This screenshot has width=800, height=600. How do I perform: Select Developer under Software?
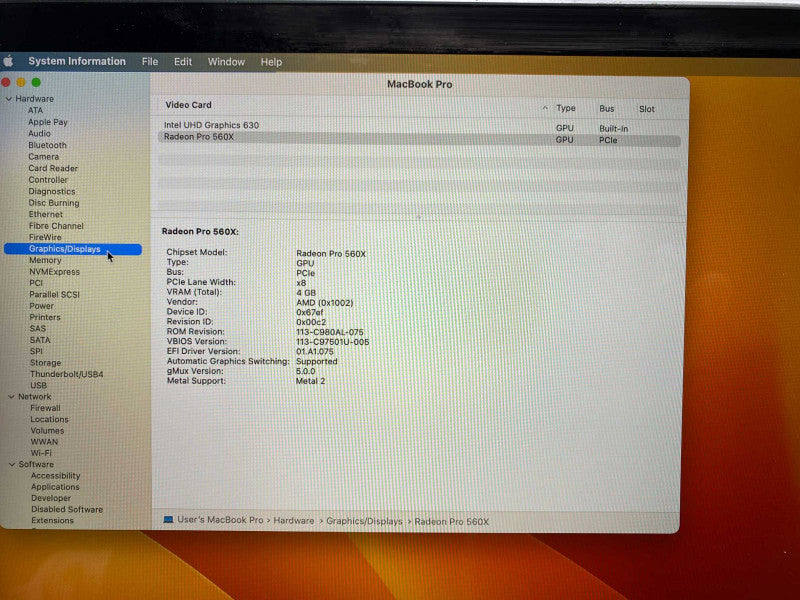point(51,498)
